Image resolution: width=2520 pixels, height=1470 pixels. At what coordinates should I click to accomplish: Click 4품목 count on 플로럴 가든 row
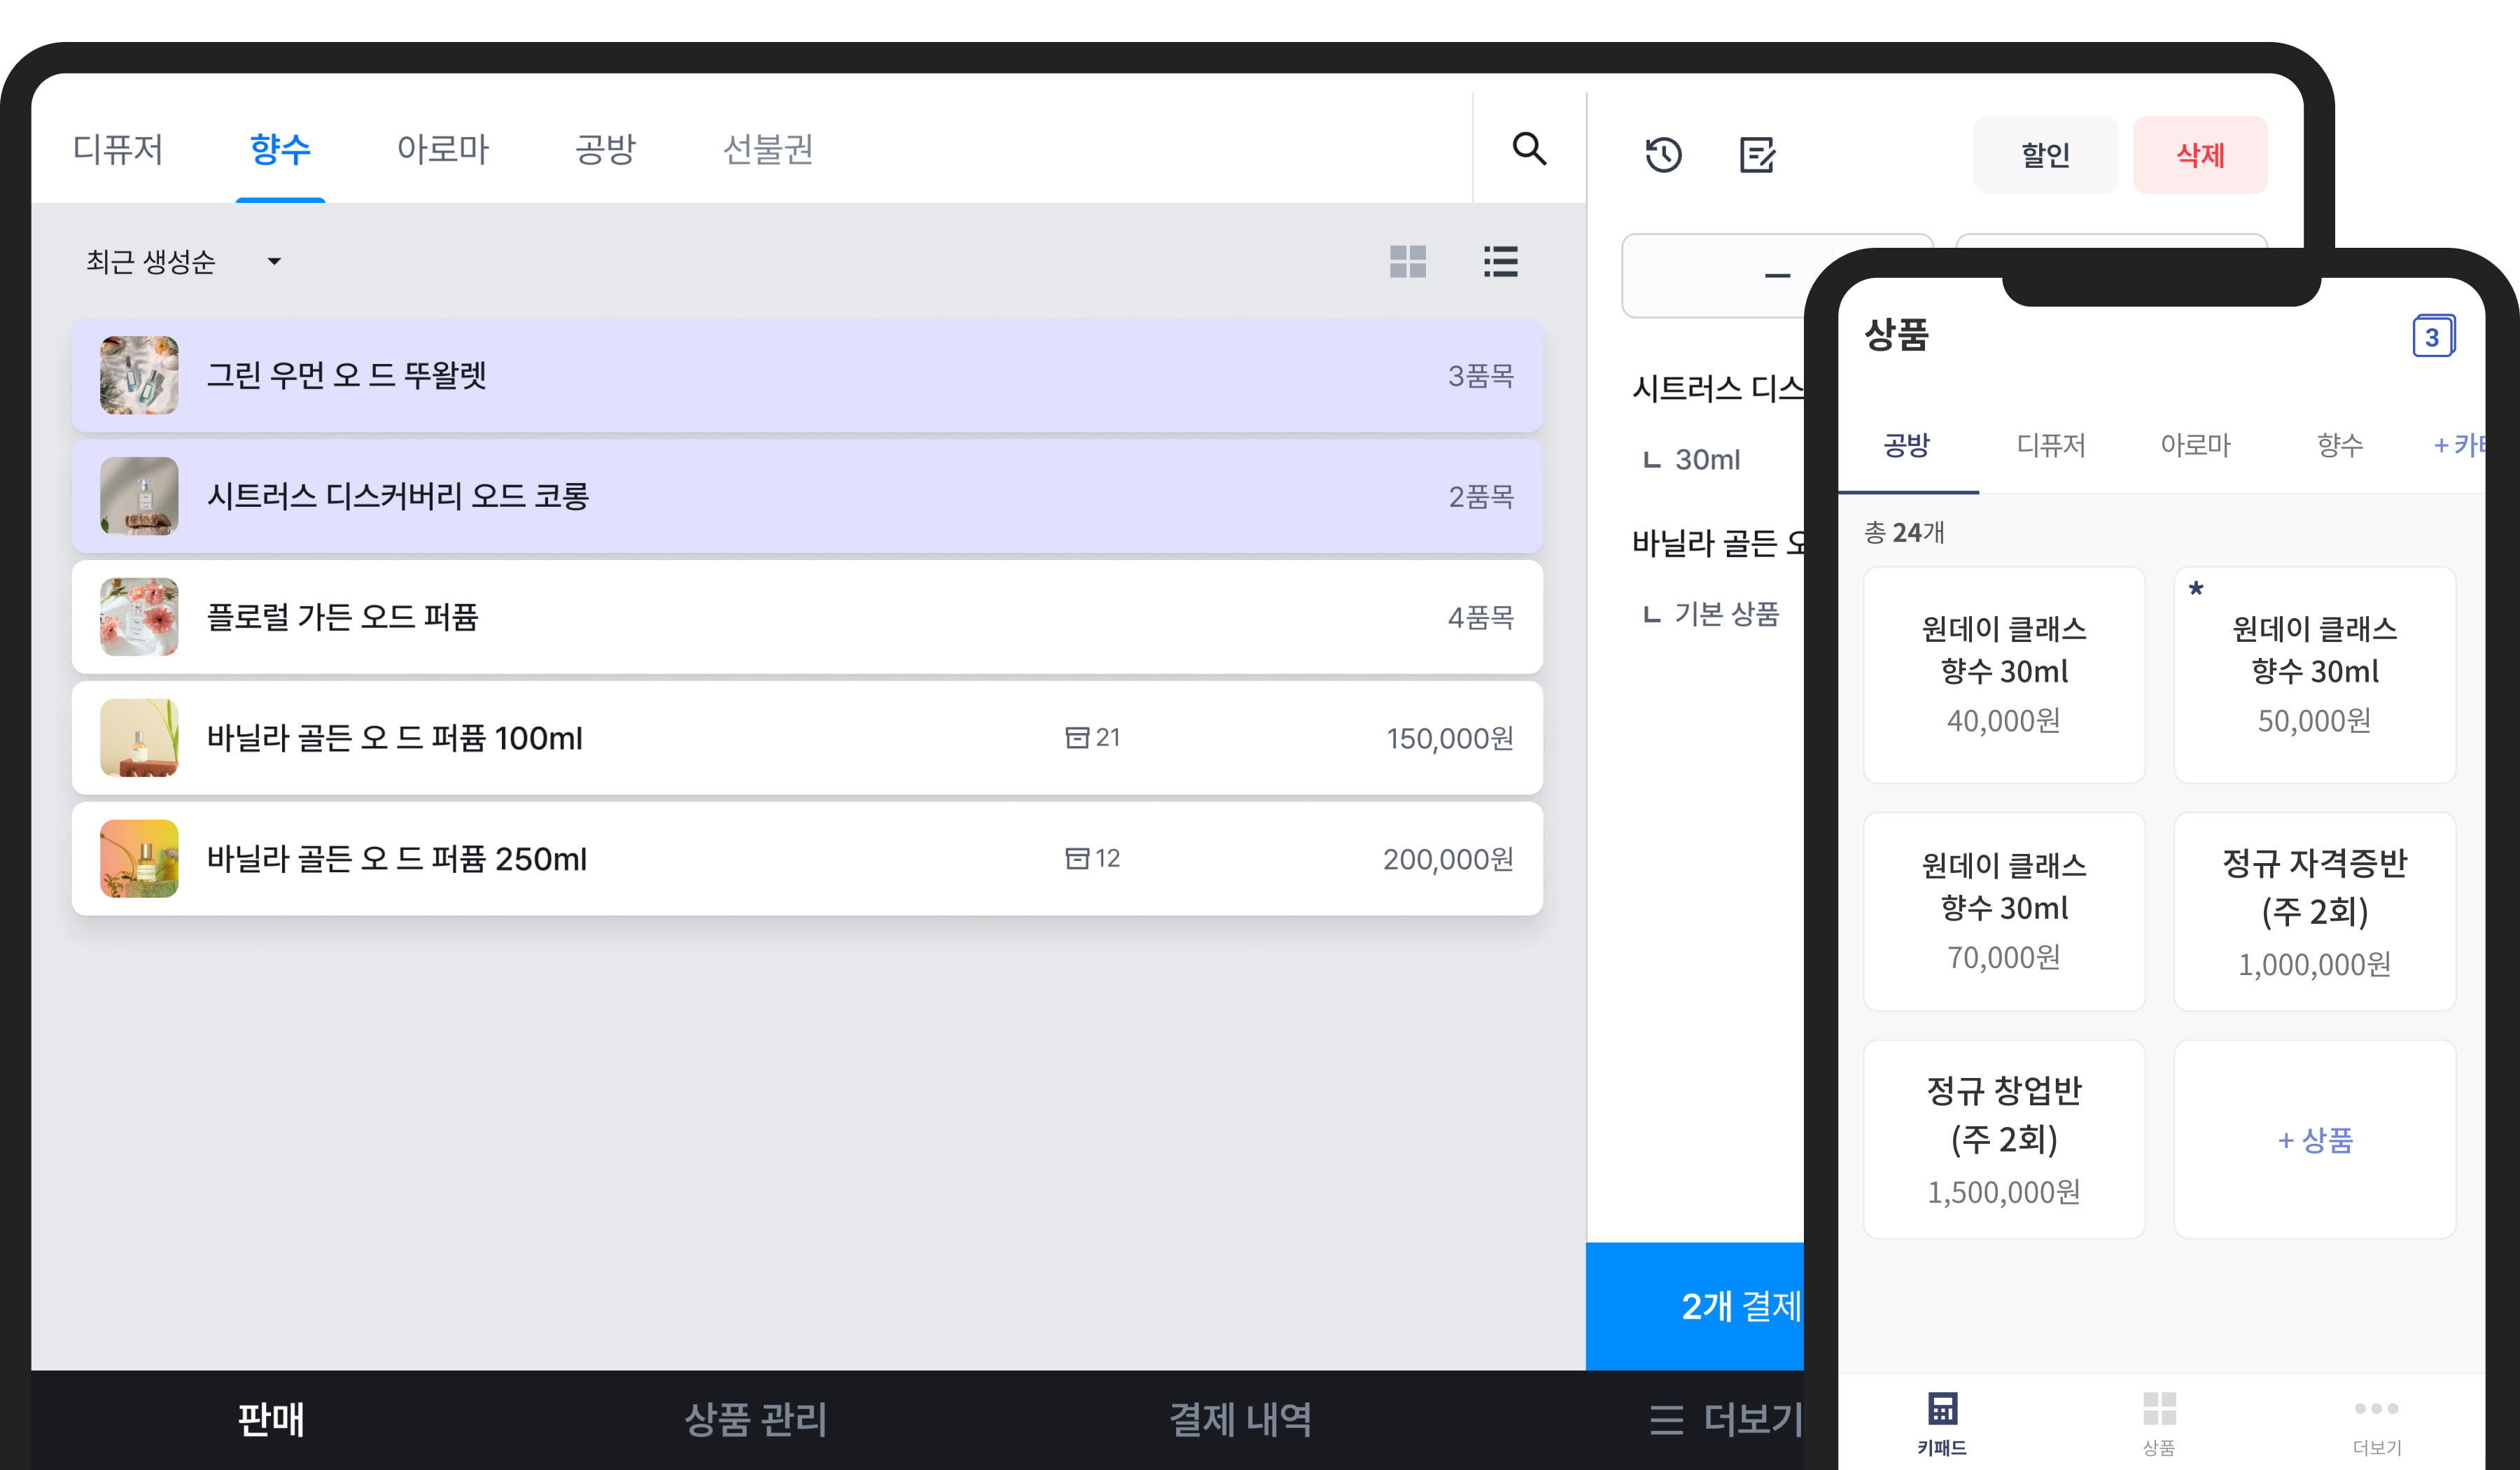coord(1481,617)
